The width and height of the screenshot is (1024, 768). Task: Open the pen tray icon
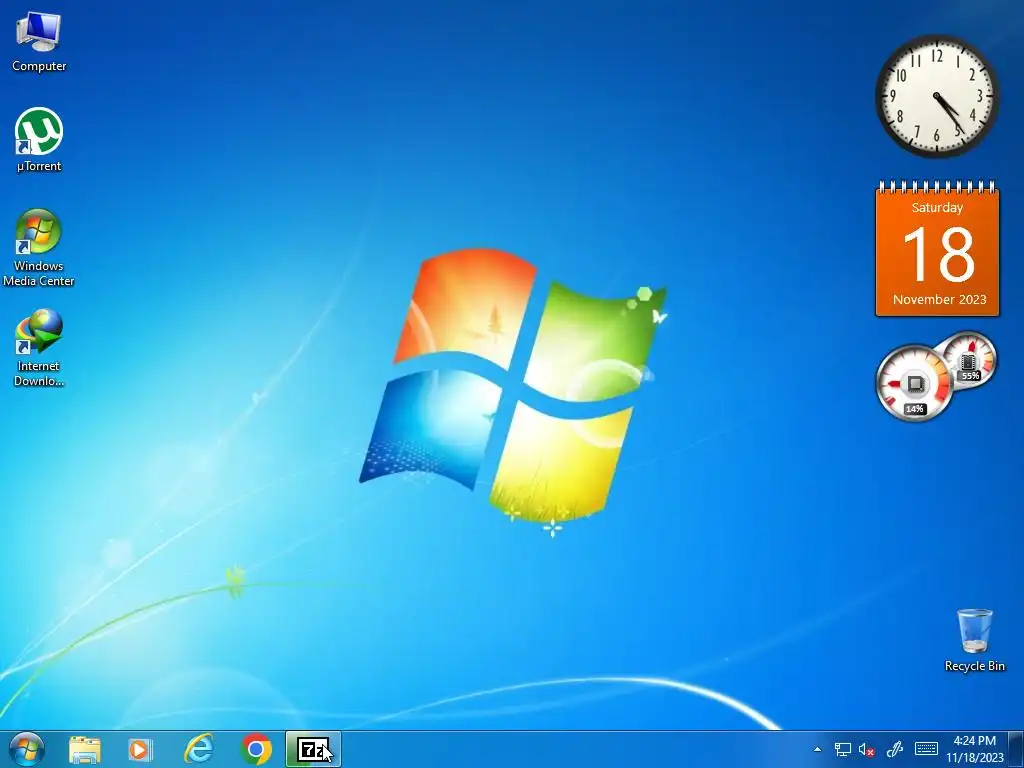pos(894,750)
